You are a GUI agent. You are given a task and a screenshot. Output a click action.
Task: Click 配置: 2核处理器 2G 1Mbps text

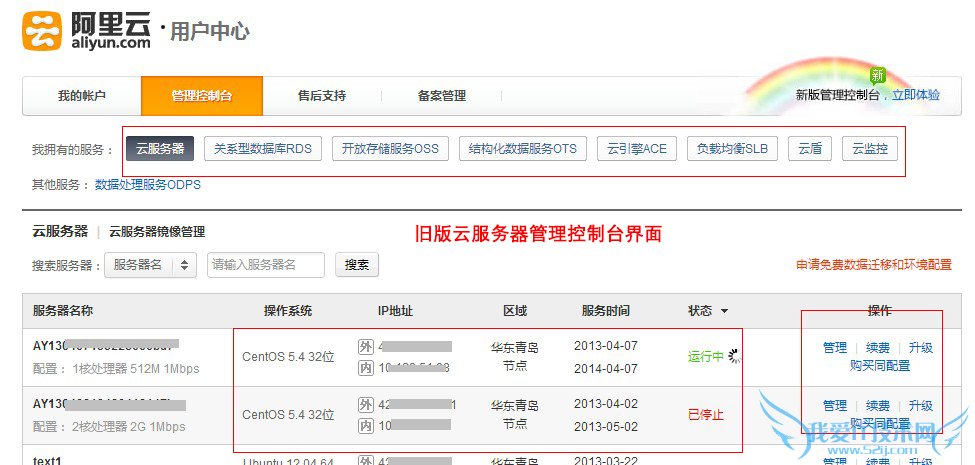point(109,426)
